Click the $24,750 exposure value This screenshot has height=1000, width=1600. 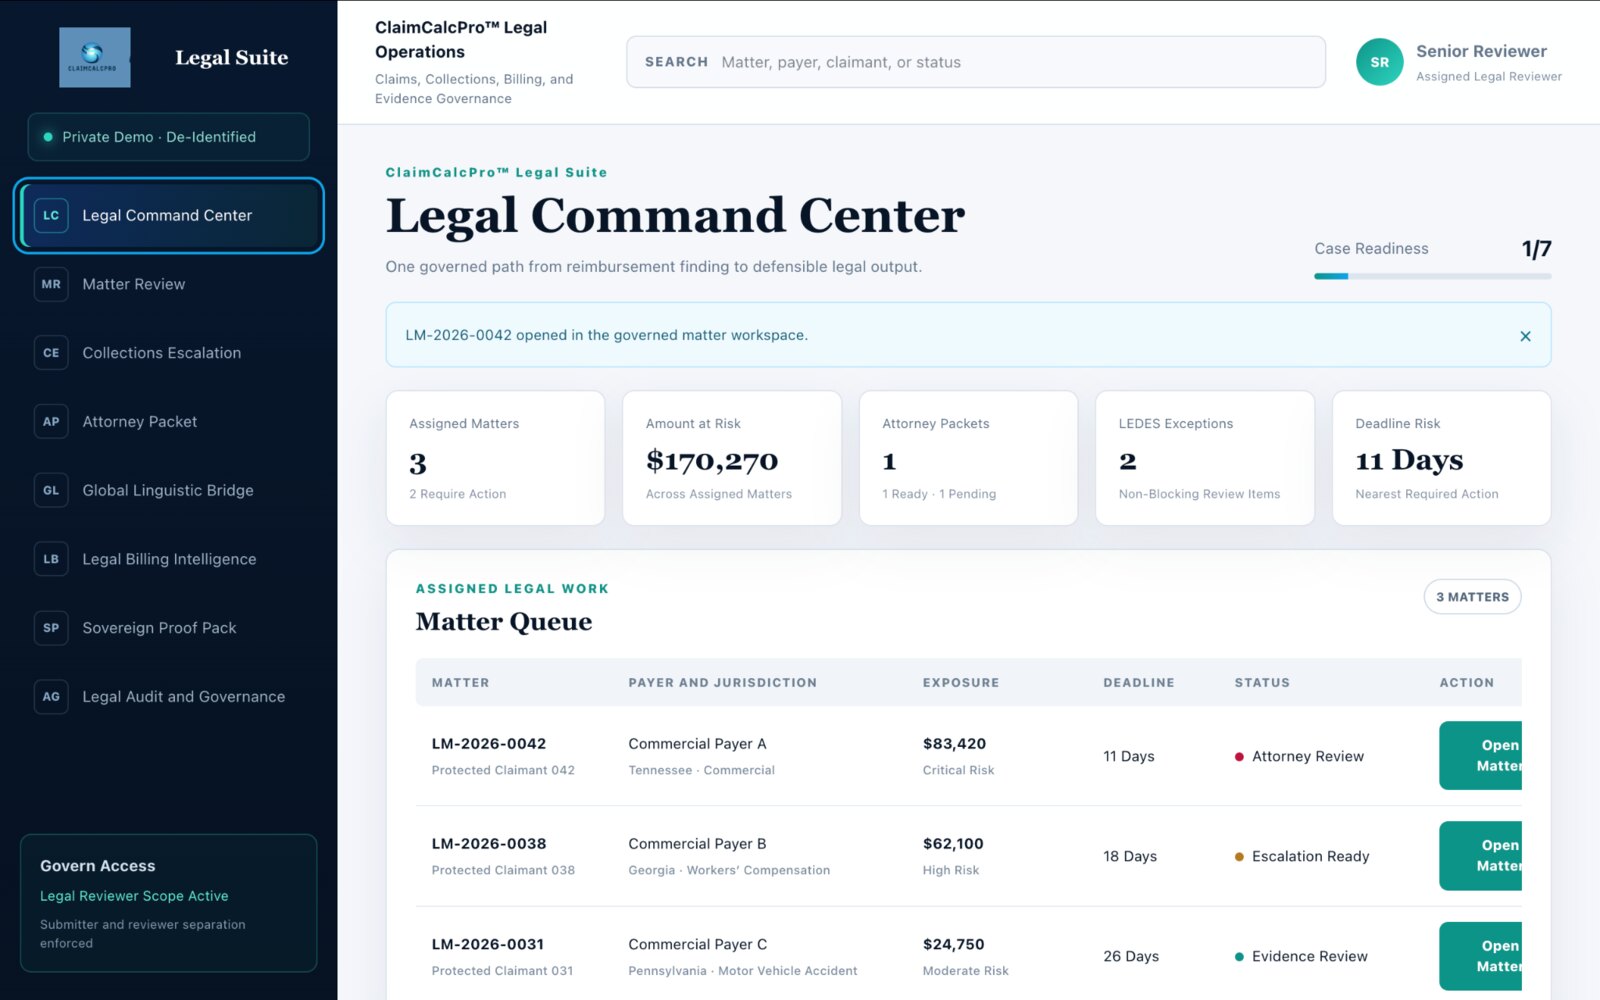click(x=953, y=944)
